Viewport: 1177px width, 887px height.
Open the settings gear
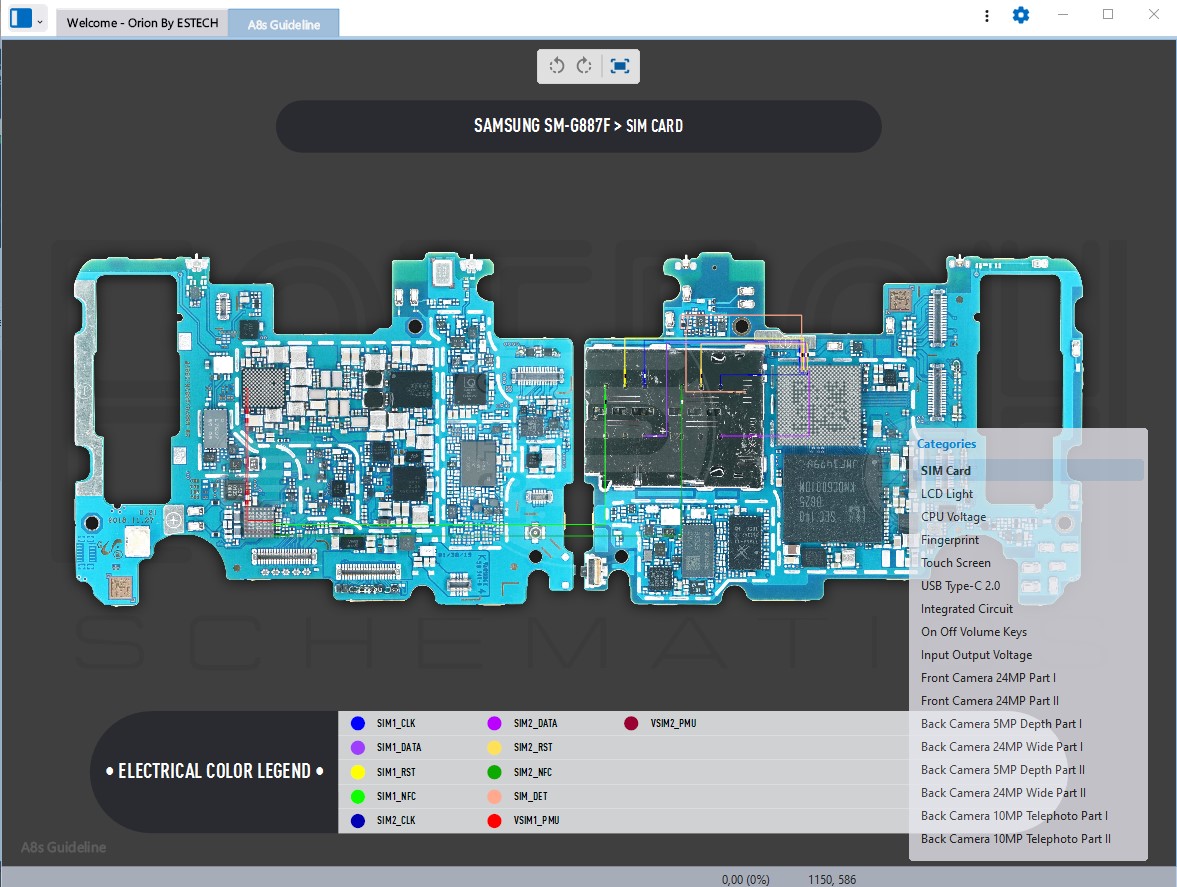point(1021,15)
